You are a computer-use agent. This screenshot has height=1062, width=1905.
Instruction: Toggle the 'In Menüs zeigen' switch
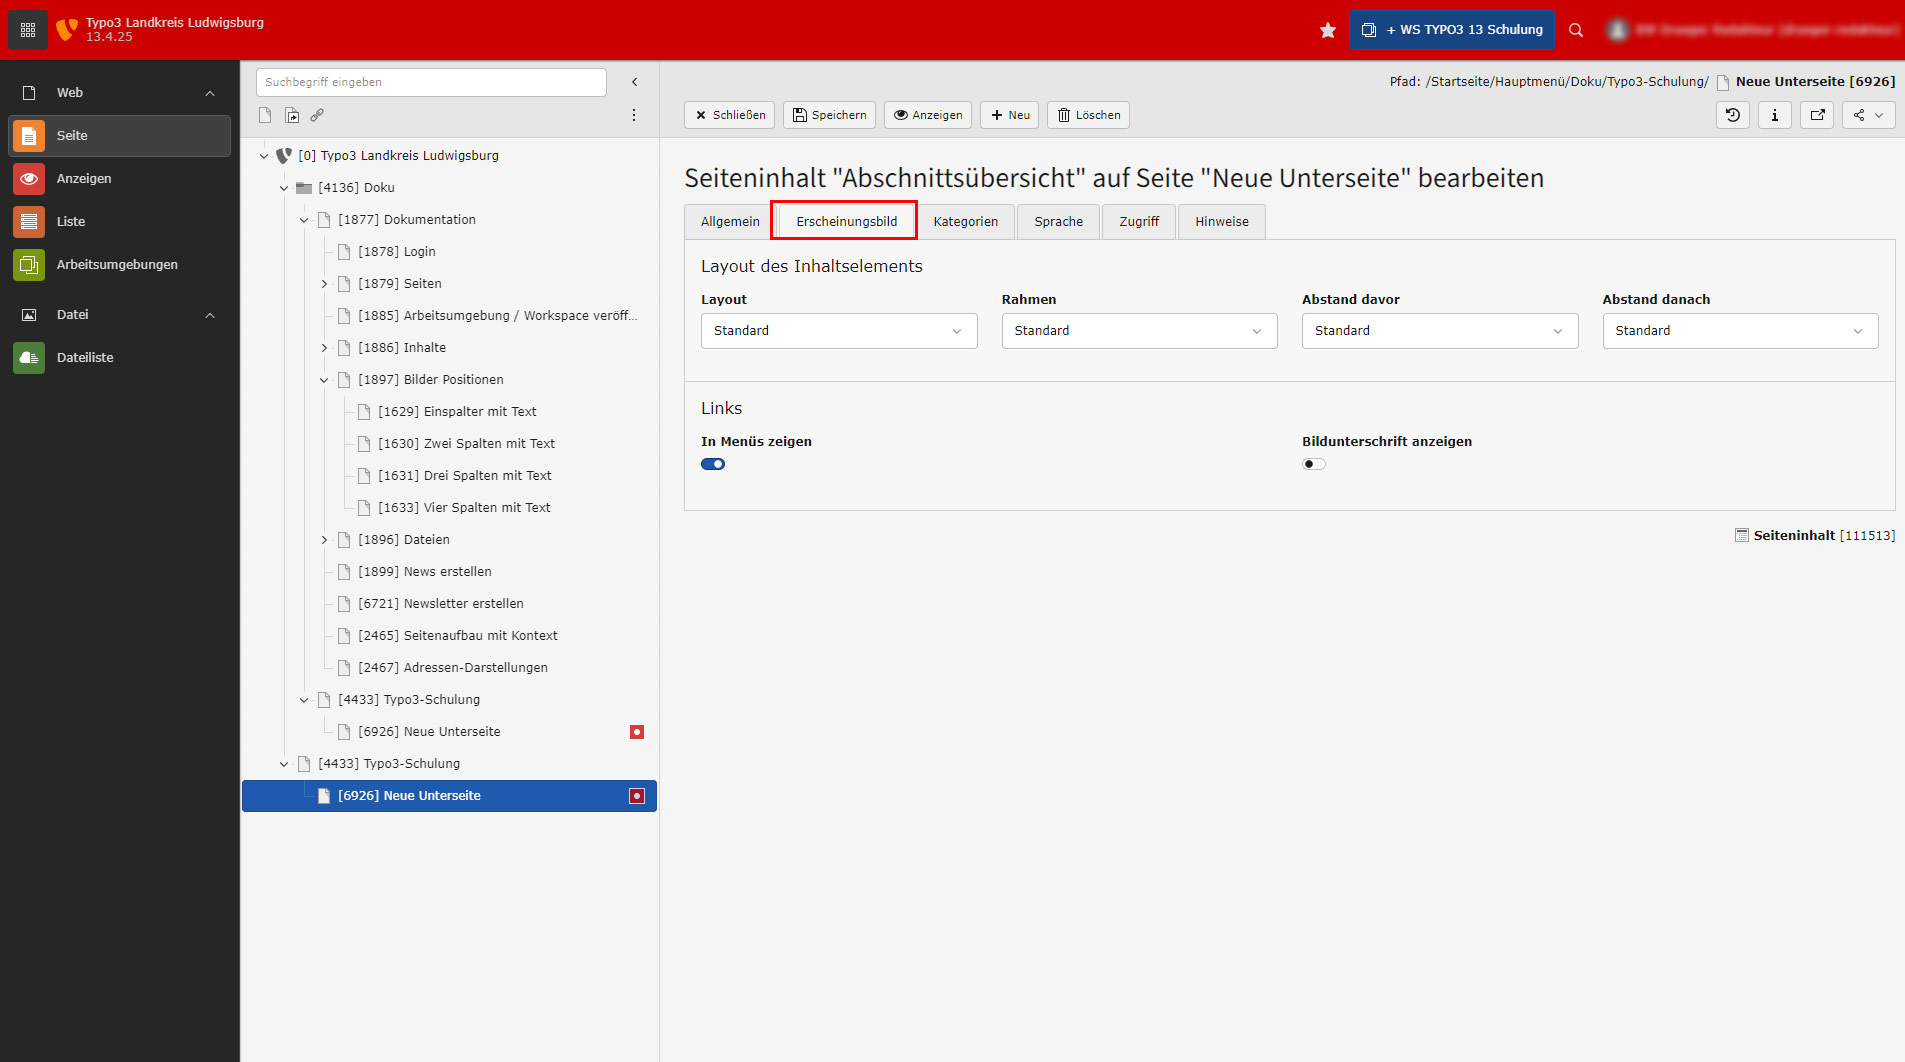713,464
